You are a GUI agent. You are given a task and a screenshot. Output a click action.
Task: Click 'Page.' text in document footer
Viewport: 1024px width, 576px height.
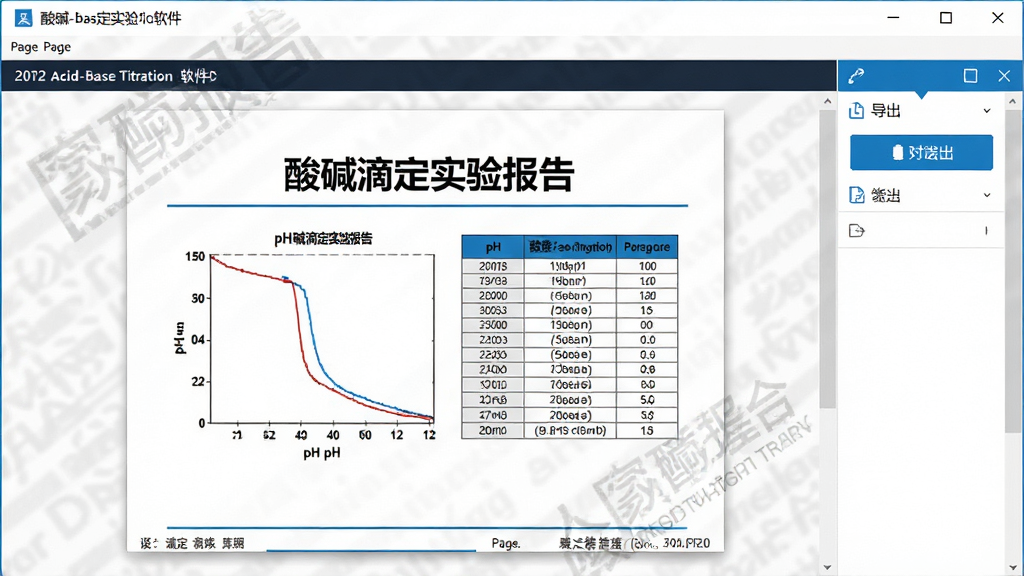(x=505, y=543)
